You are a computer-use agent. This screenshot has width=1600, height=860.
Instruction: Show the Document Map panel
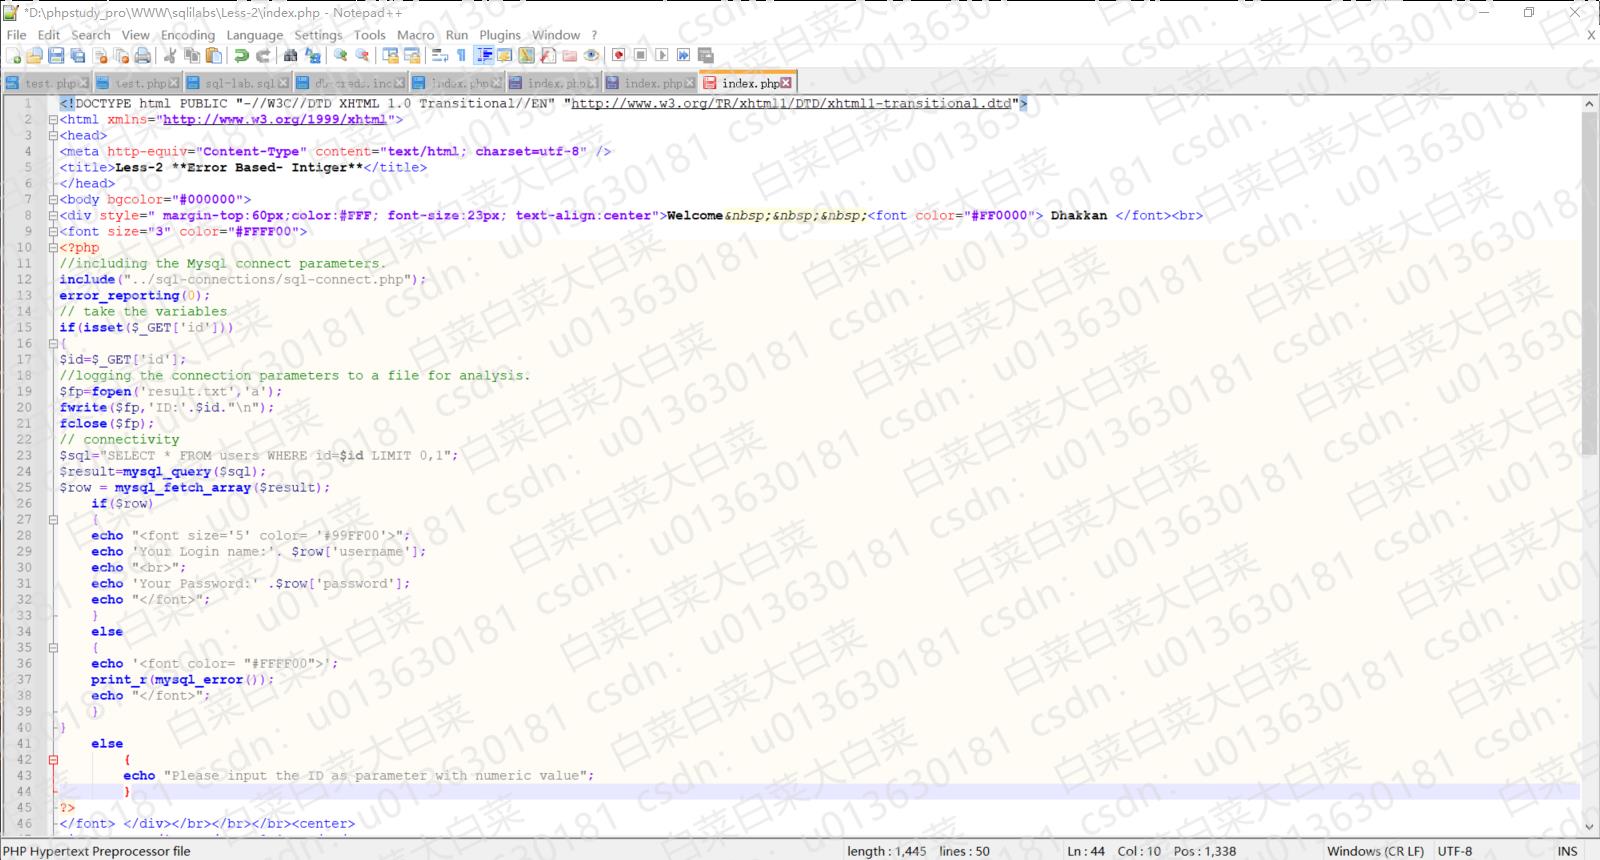526,55
